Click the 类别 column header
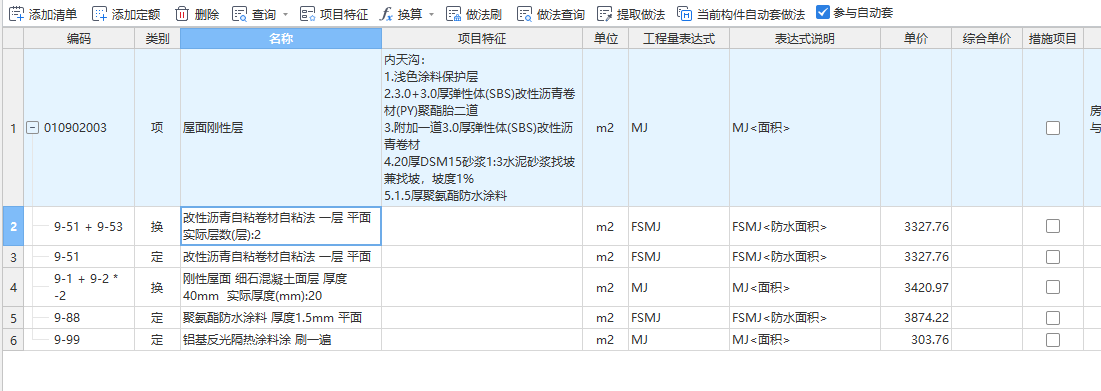Image resolution: width=1101 pixels, height=391 pixels. pos(157,39)
